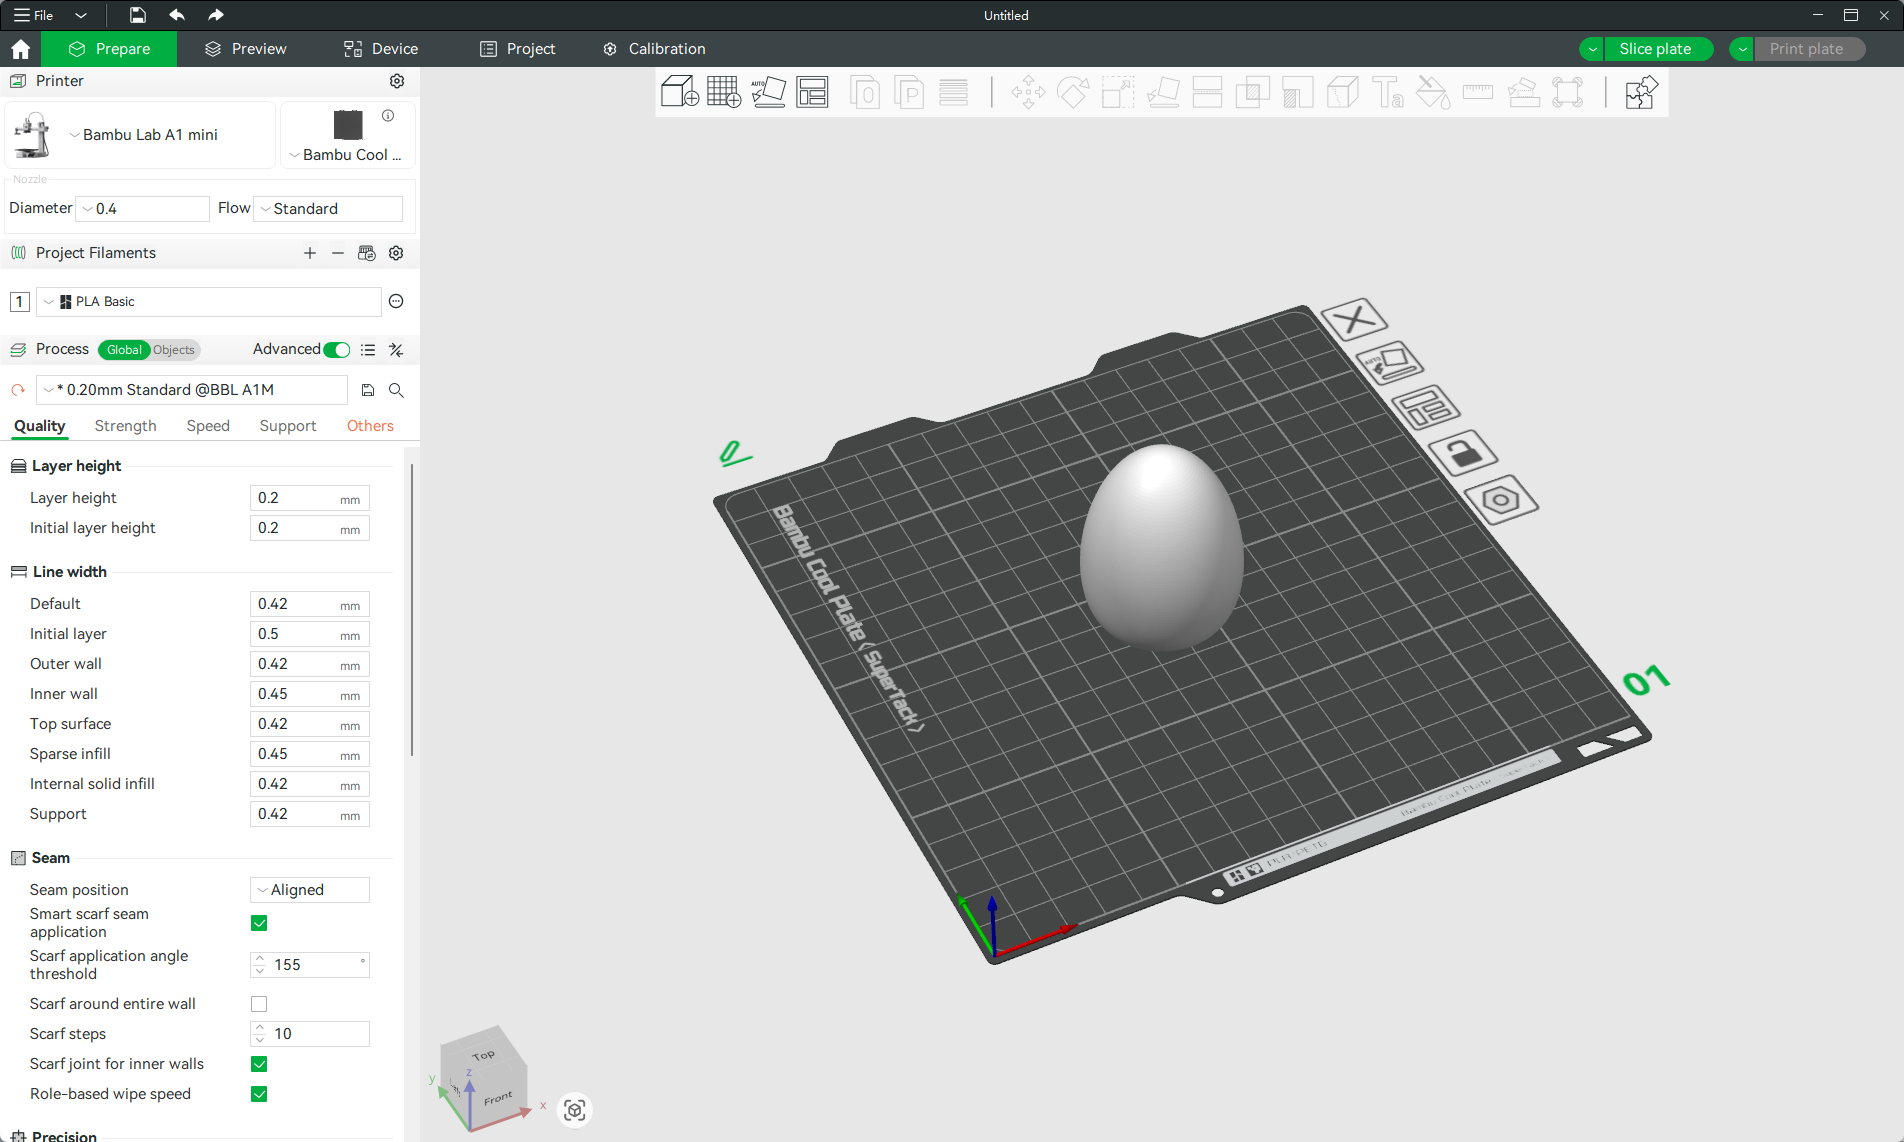Open the Seam position dropdown
This screenshot has width=1904, height=1142.
click(x=310, y=890)
